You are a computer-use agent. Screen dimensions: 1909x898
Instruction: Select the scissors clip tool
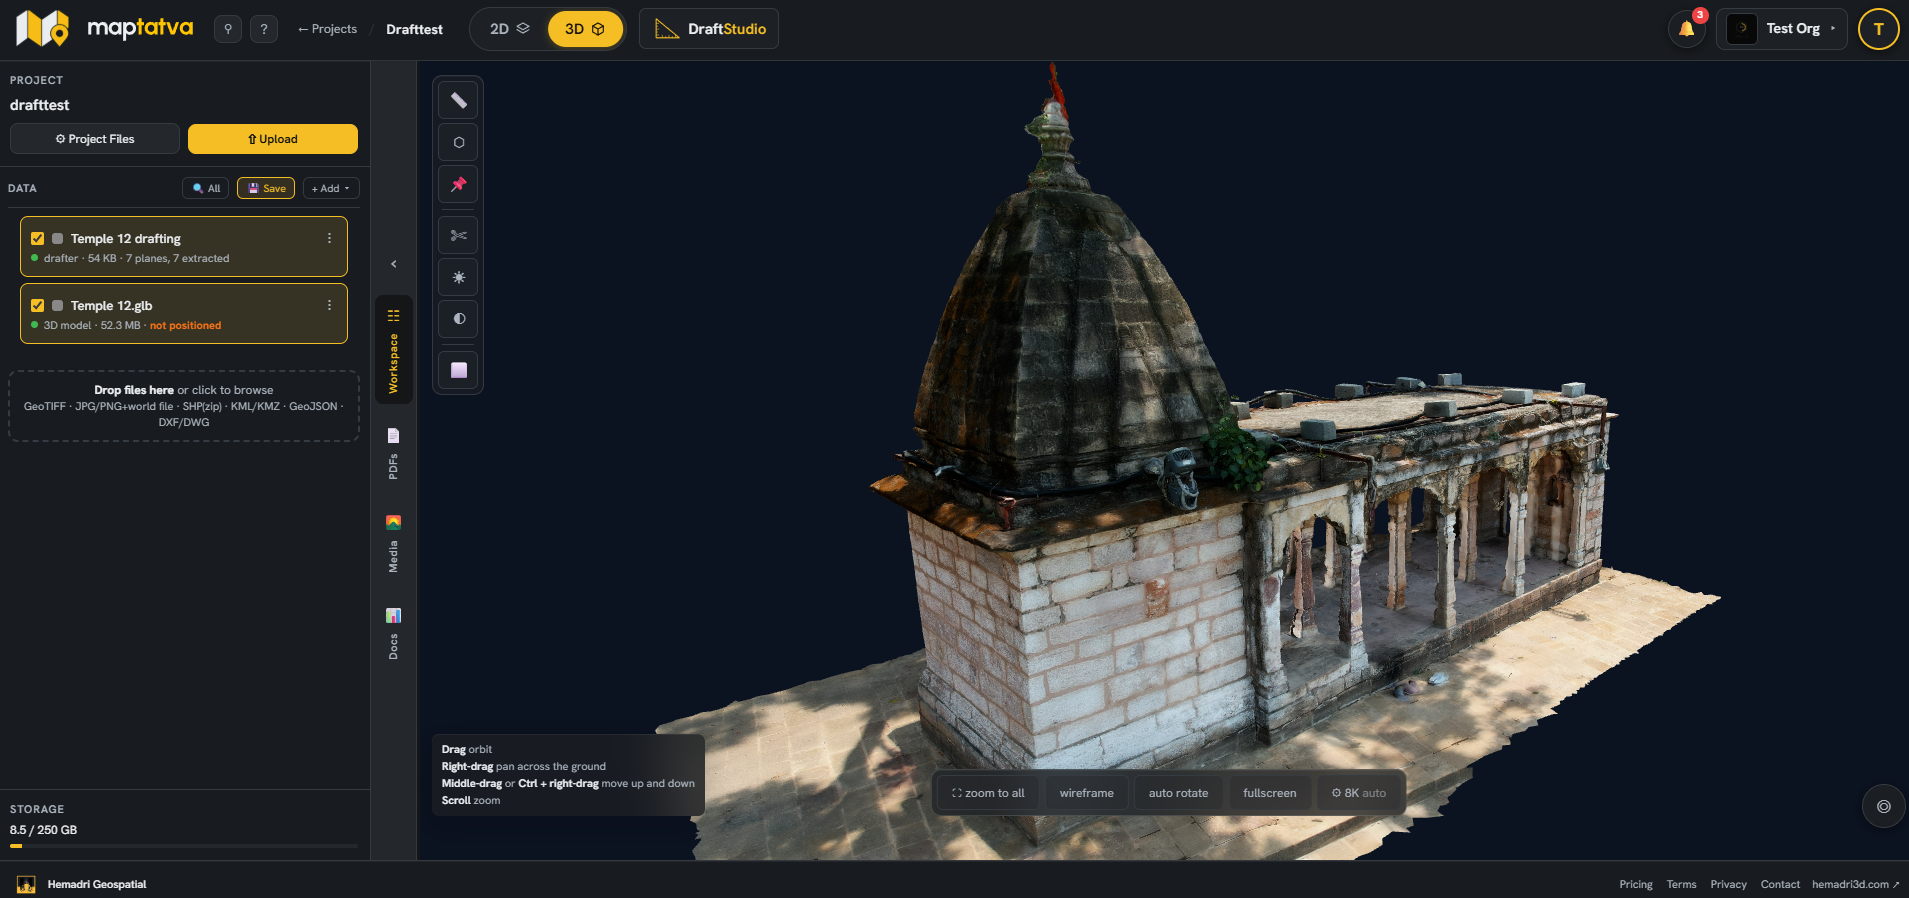tap(458, 235)
